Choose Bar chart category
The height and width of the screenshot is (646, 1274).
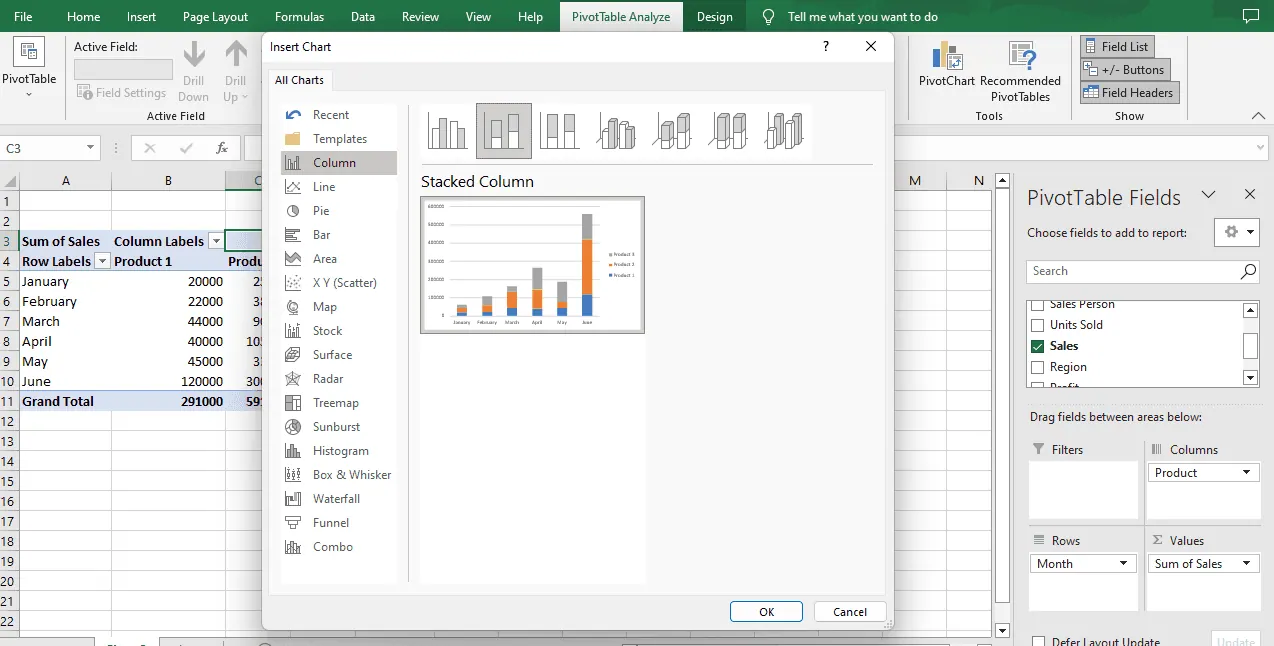(x=339, y=235)
